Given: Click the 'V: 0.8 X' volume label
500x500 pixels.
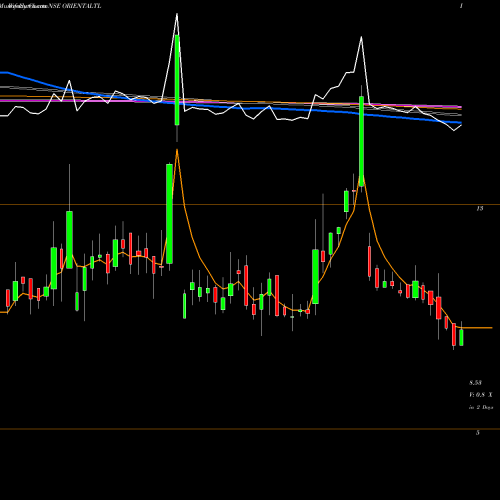Looking at the screenshot, I should [481, 395].
